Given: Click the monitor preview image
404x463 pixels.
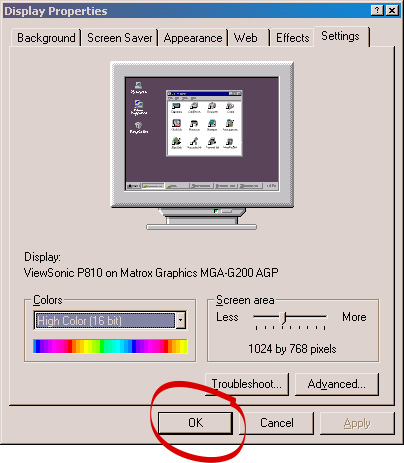Looking at the screenshot, I should pyautogui.click(x=202, y=146).
